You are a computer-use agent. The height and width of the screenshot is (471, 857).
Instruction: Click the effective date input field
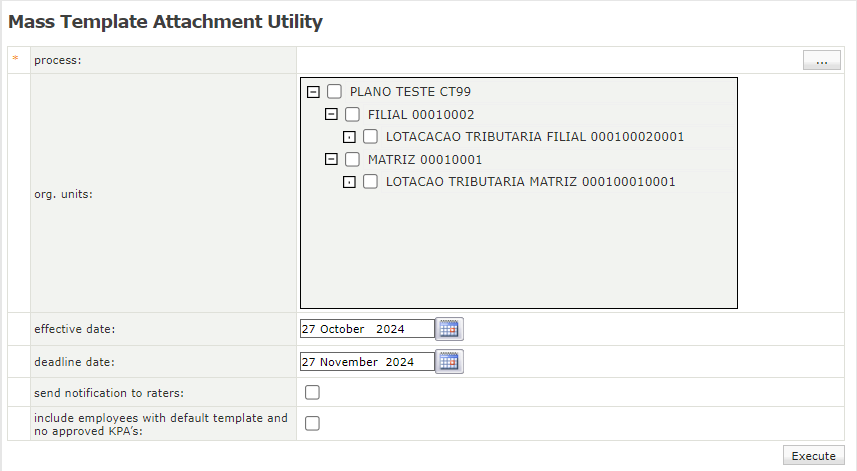coord(366,329)
